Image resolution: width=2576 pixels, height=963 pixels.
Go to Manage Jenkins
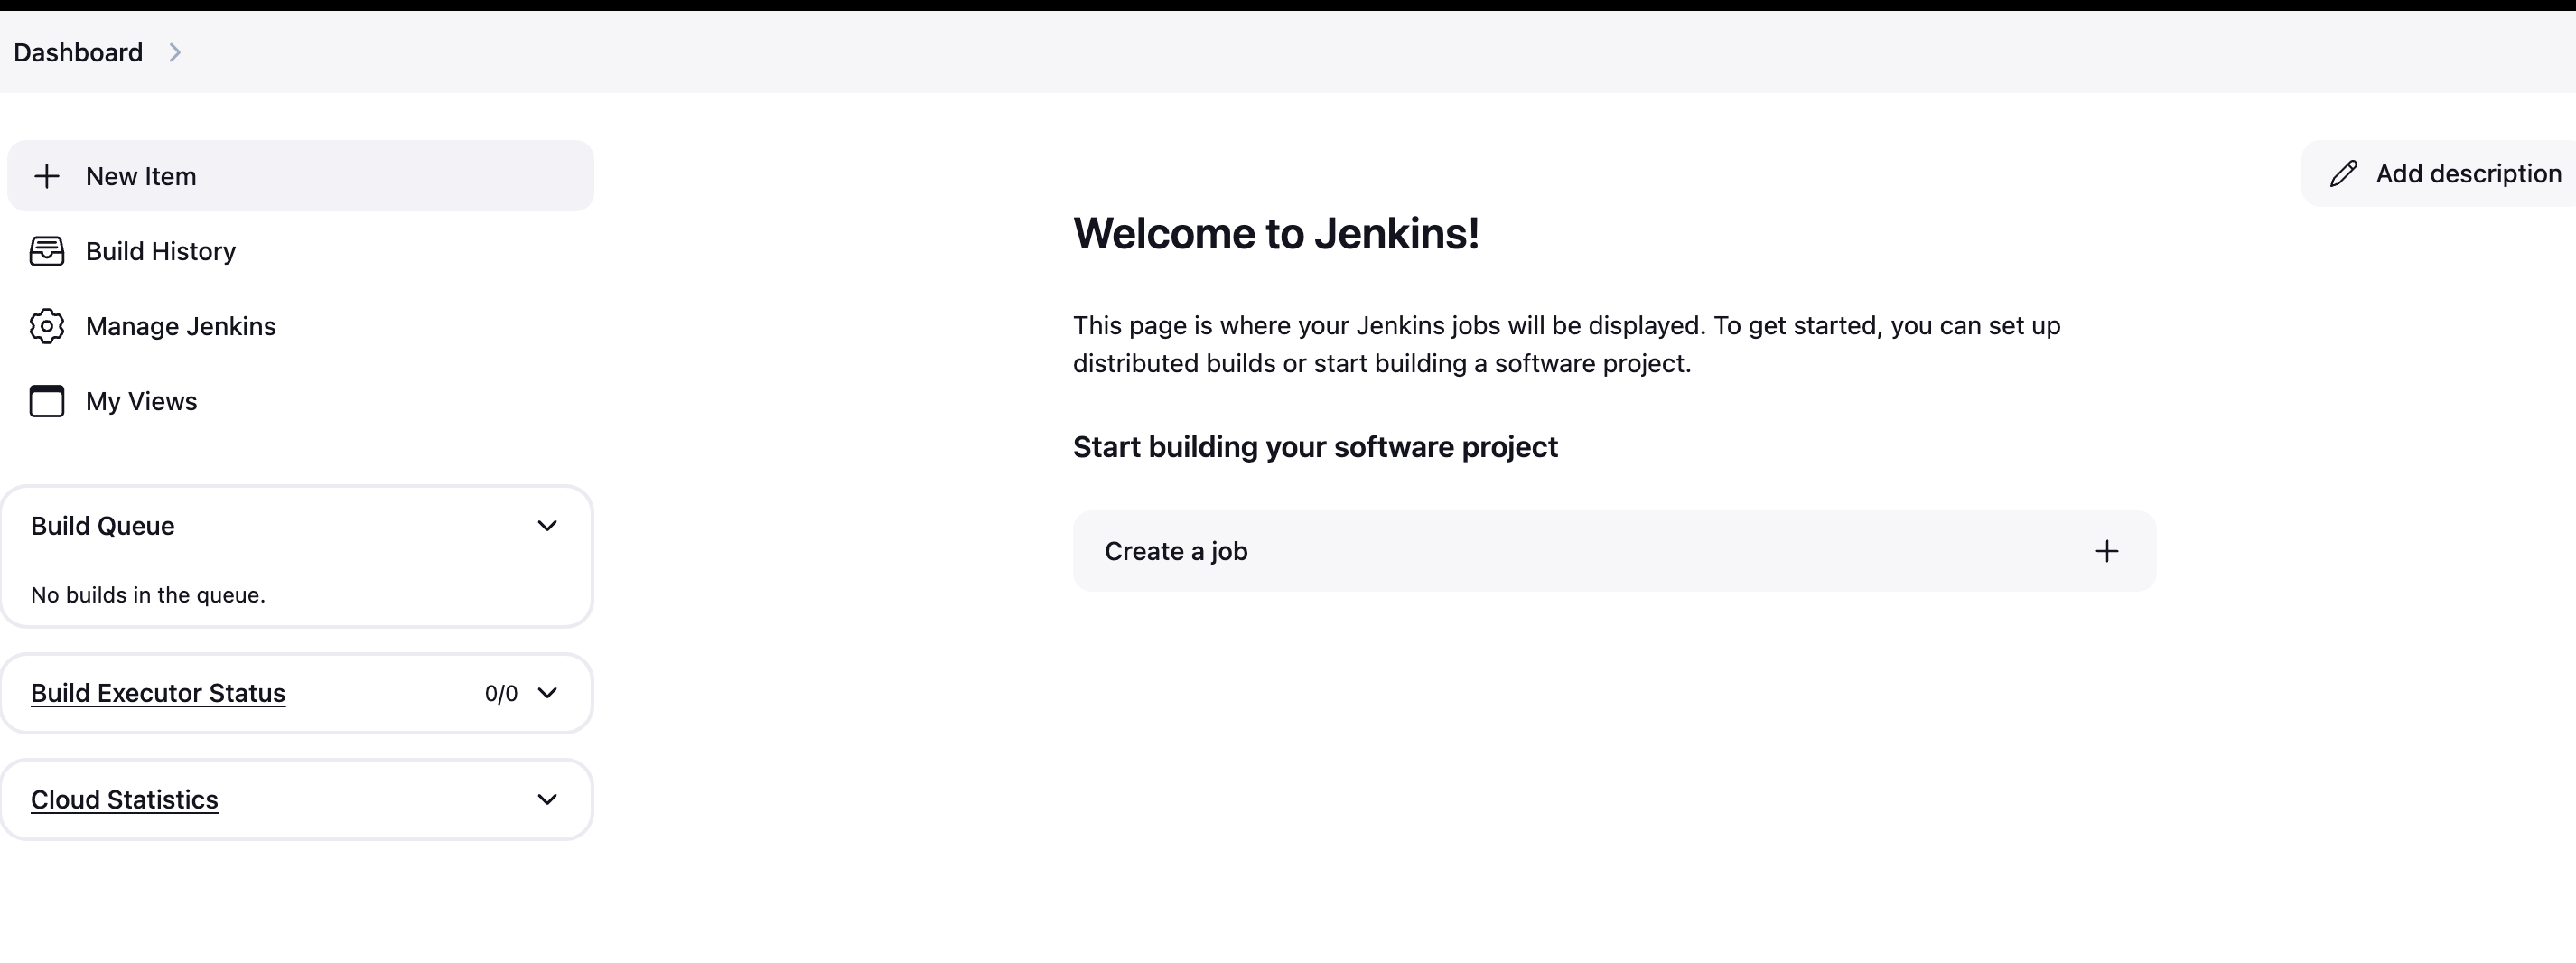pos(181,326)
